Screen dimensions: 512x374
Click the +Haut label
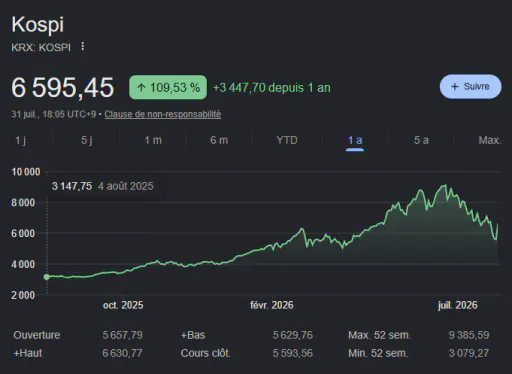(x=28, y=353)
